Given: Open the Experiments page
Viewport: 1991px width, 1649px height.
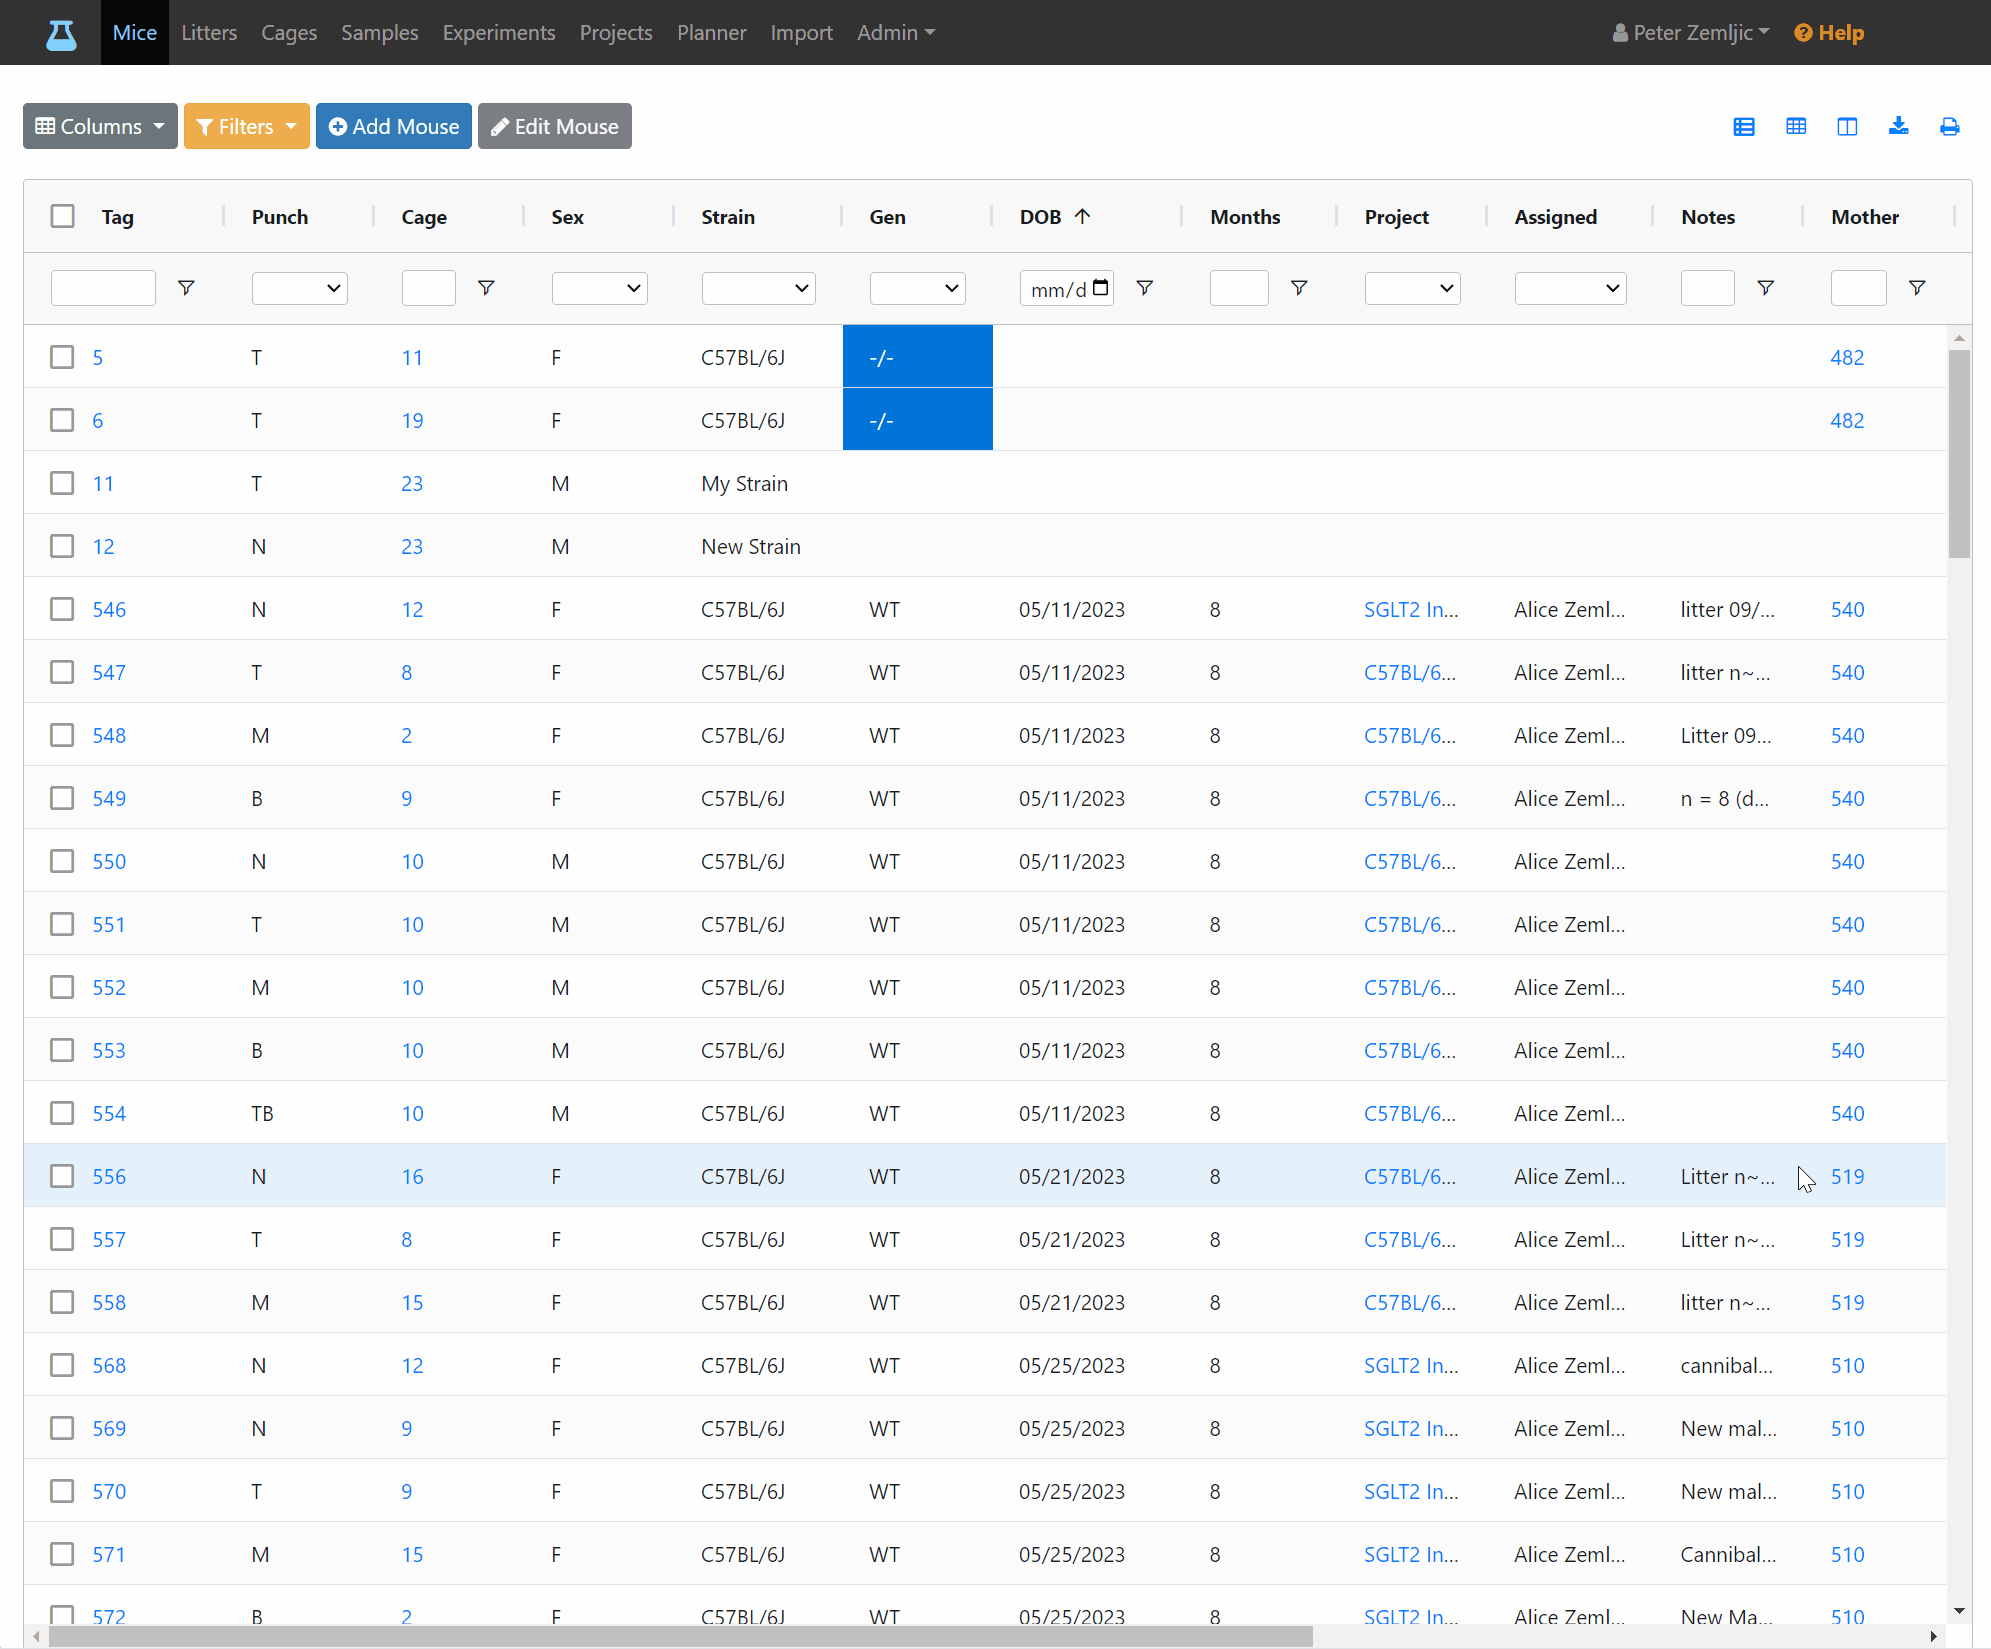Looking at the screenshot, I should 499,33.
